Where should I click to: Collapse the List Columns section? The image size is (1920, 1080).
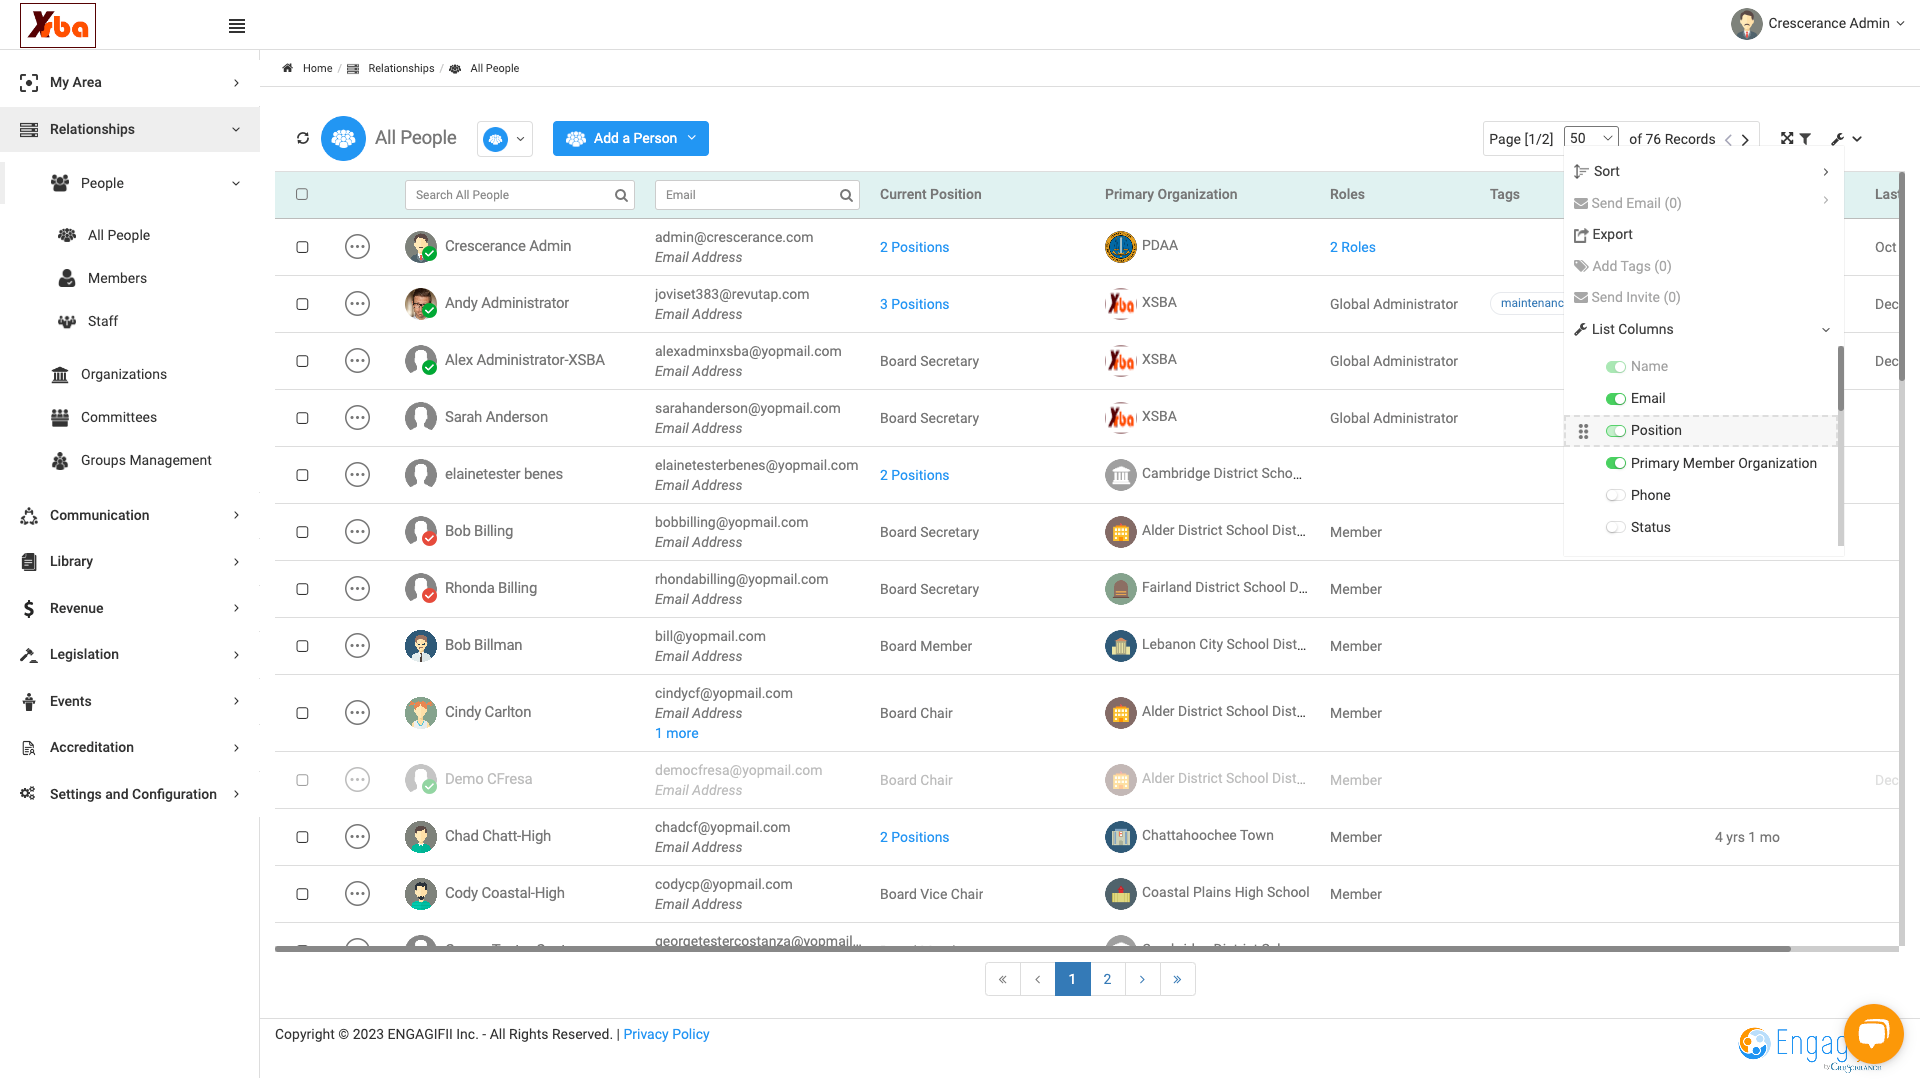[x=1702, y=329]
